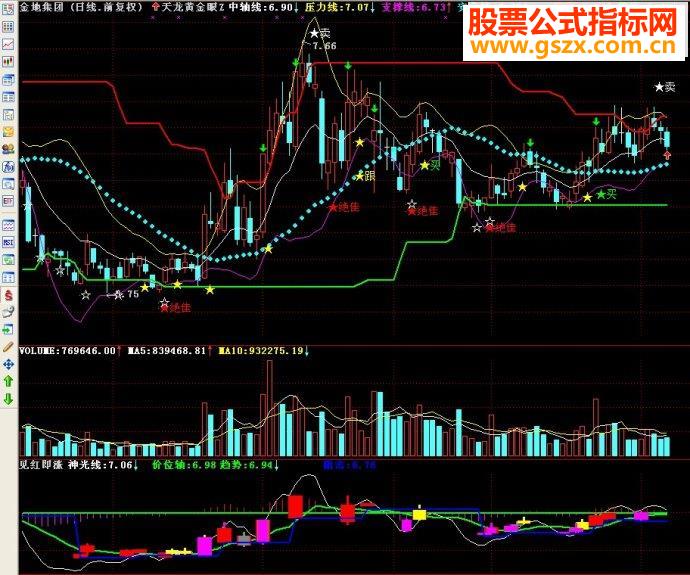Viewport: 690px width, 575px height.
Task: Click the VOLUME:769646.00 label
Action: [68, 351]
